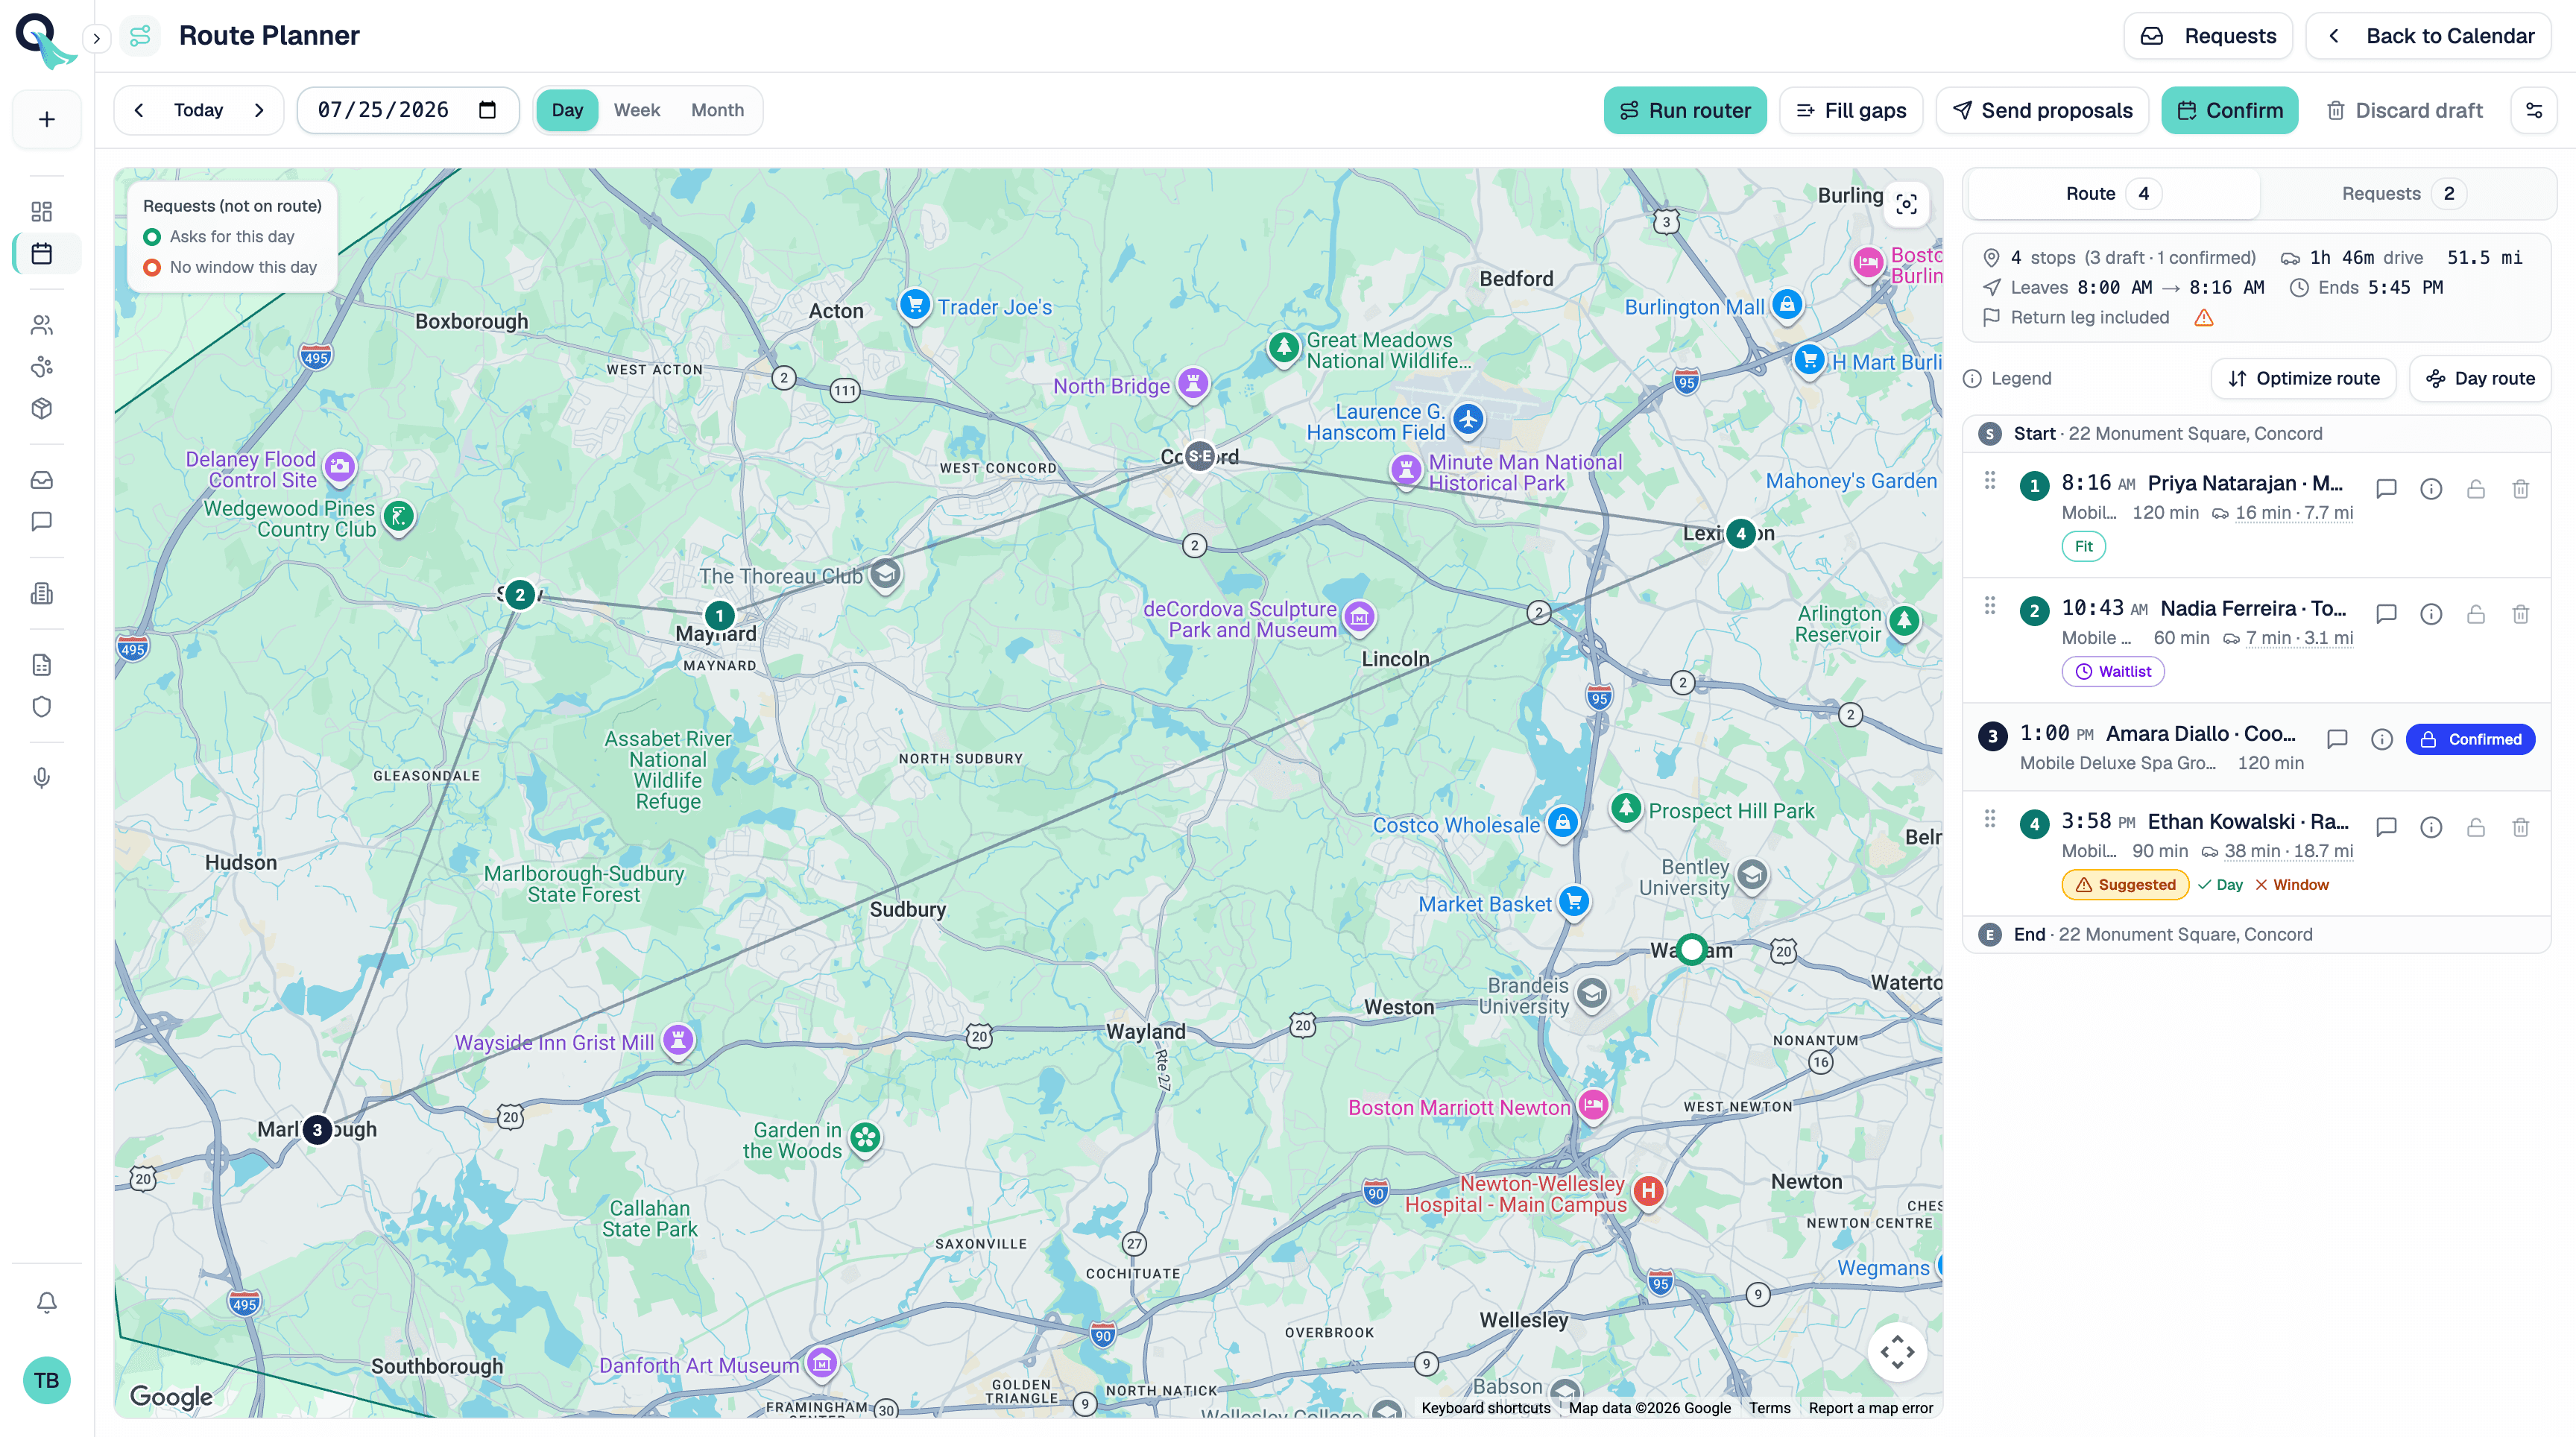Click the Today button
This screenshot has height=1437, width=2576.
point(198,110)
